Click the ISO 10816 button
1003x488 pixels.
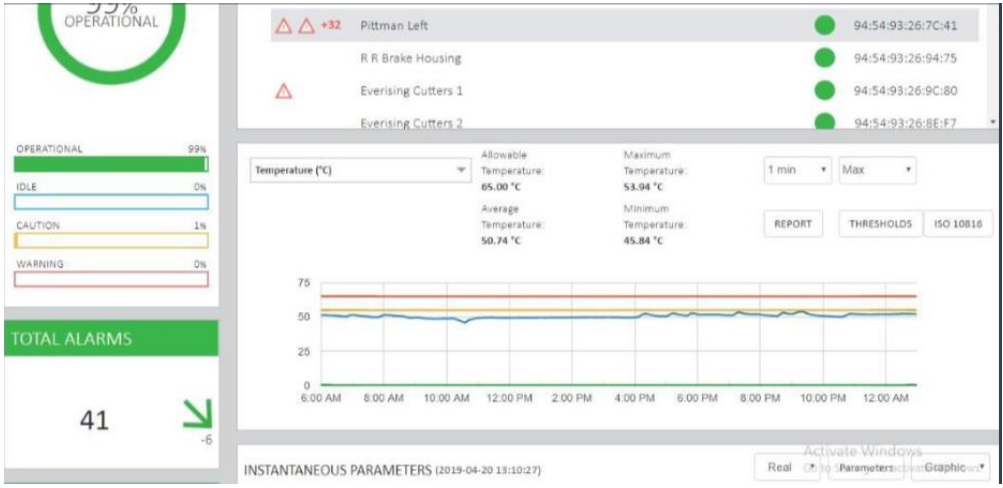coord(957,224)
